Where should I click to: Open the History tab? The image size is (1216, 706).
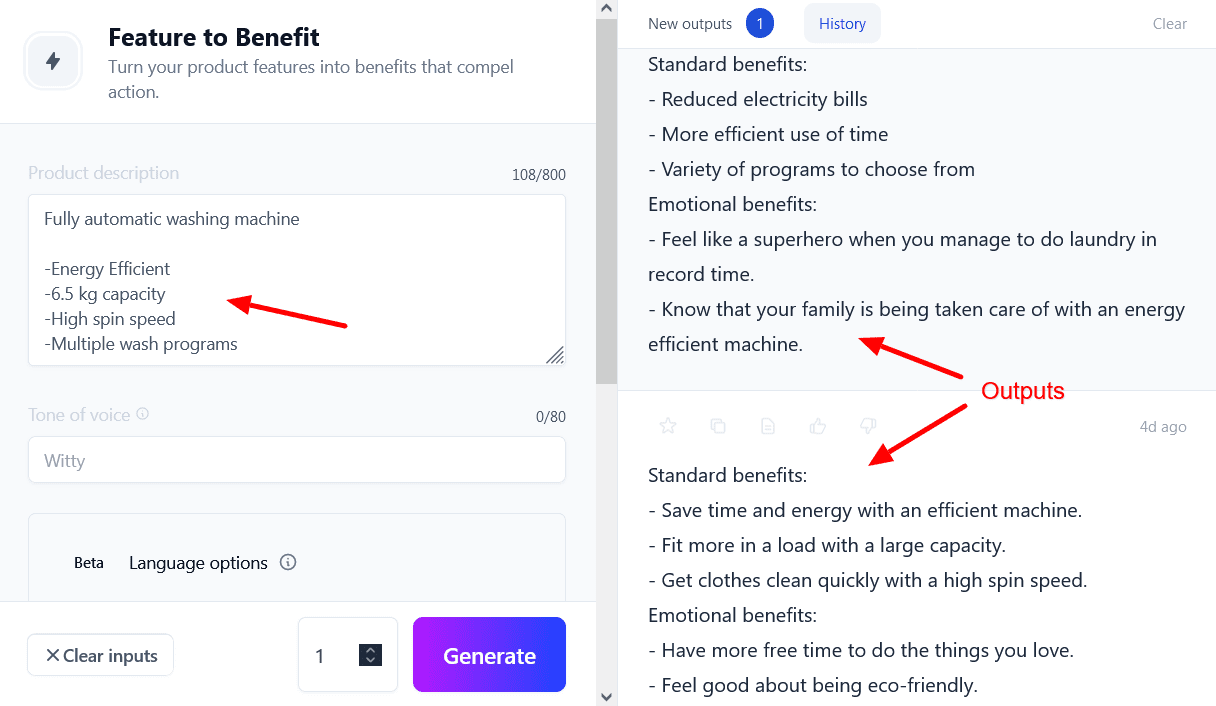click(842, 24)
